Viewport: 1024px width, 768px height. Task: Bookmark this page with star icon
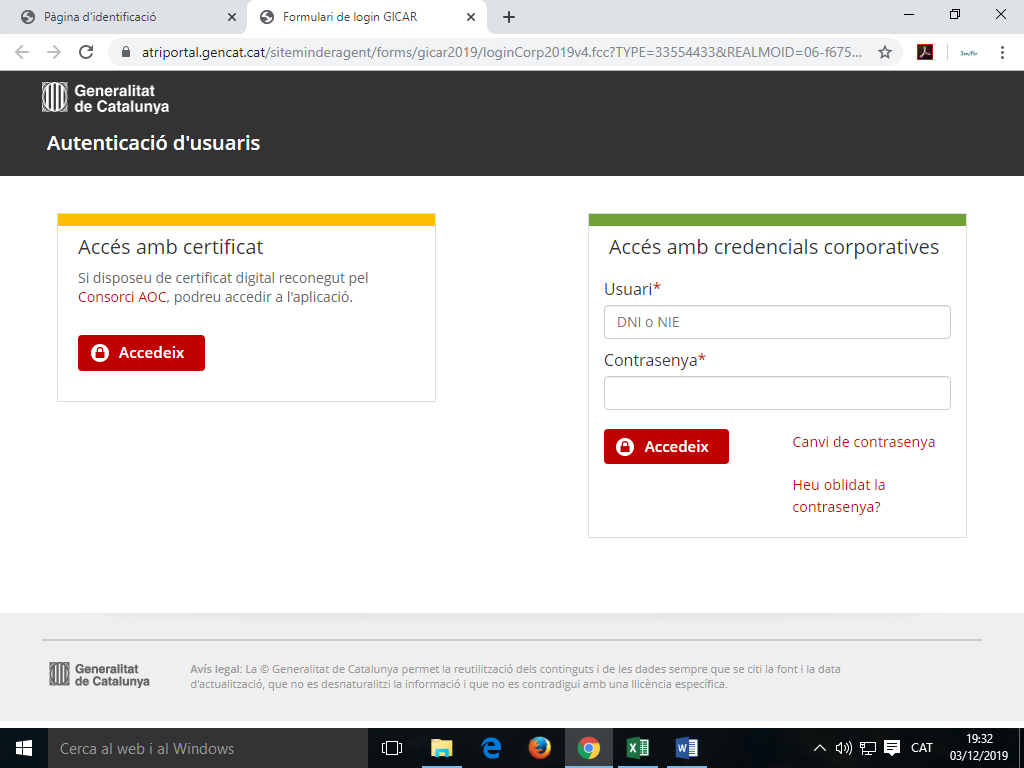pyautogui.click(x=884, y=52)
